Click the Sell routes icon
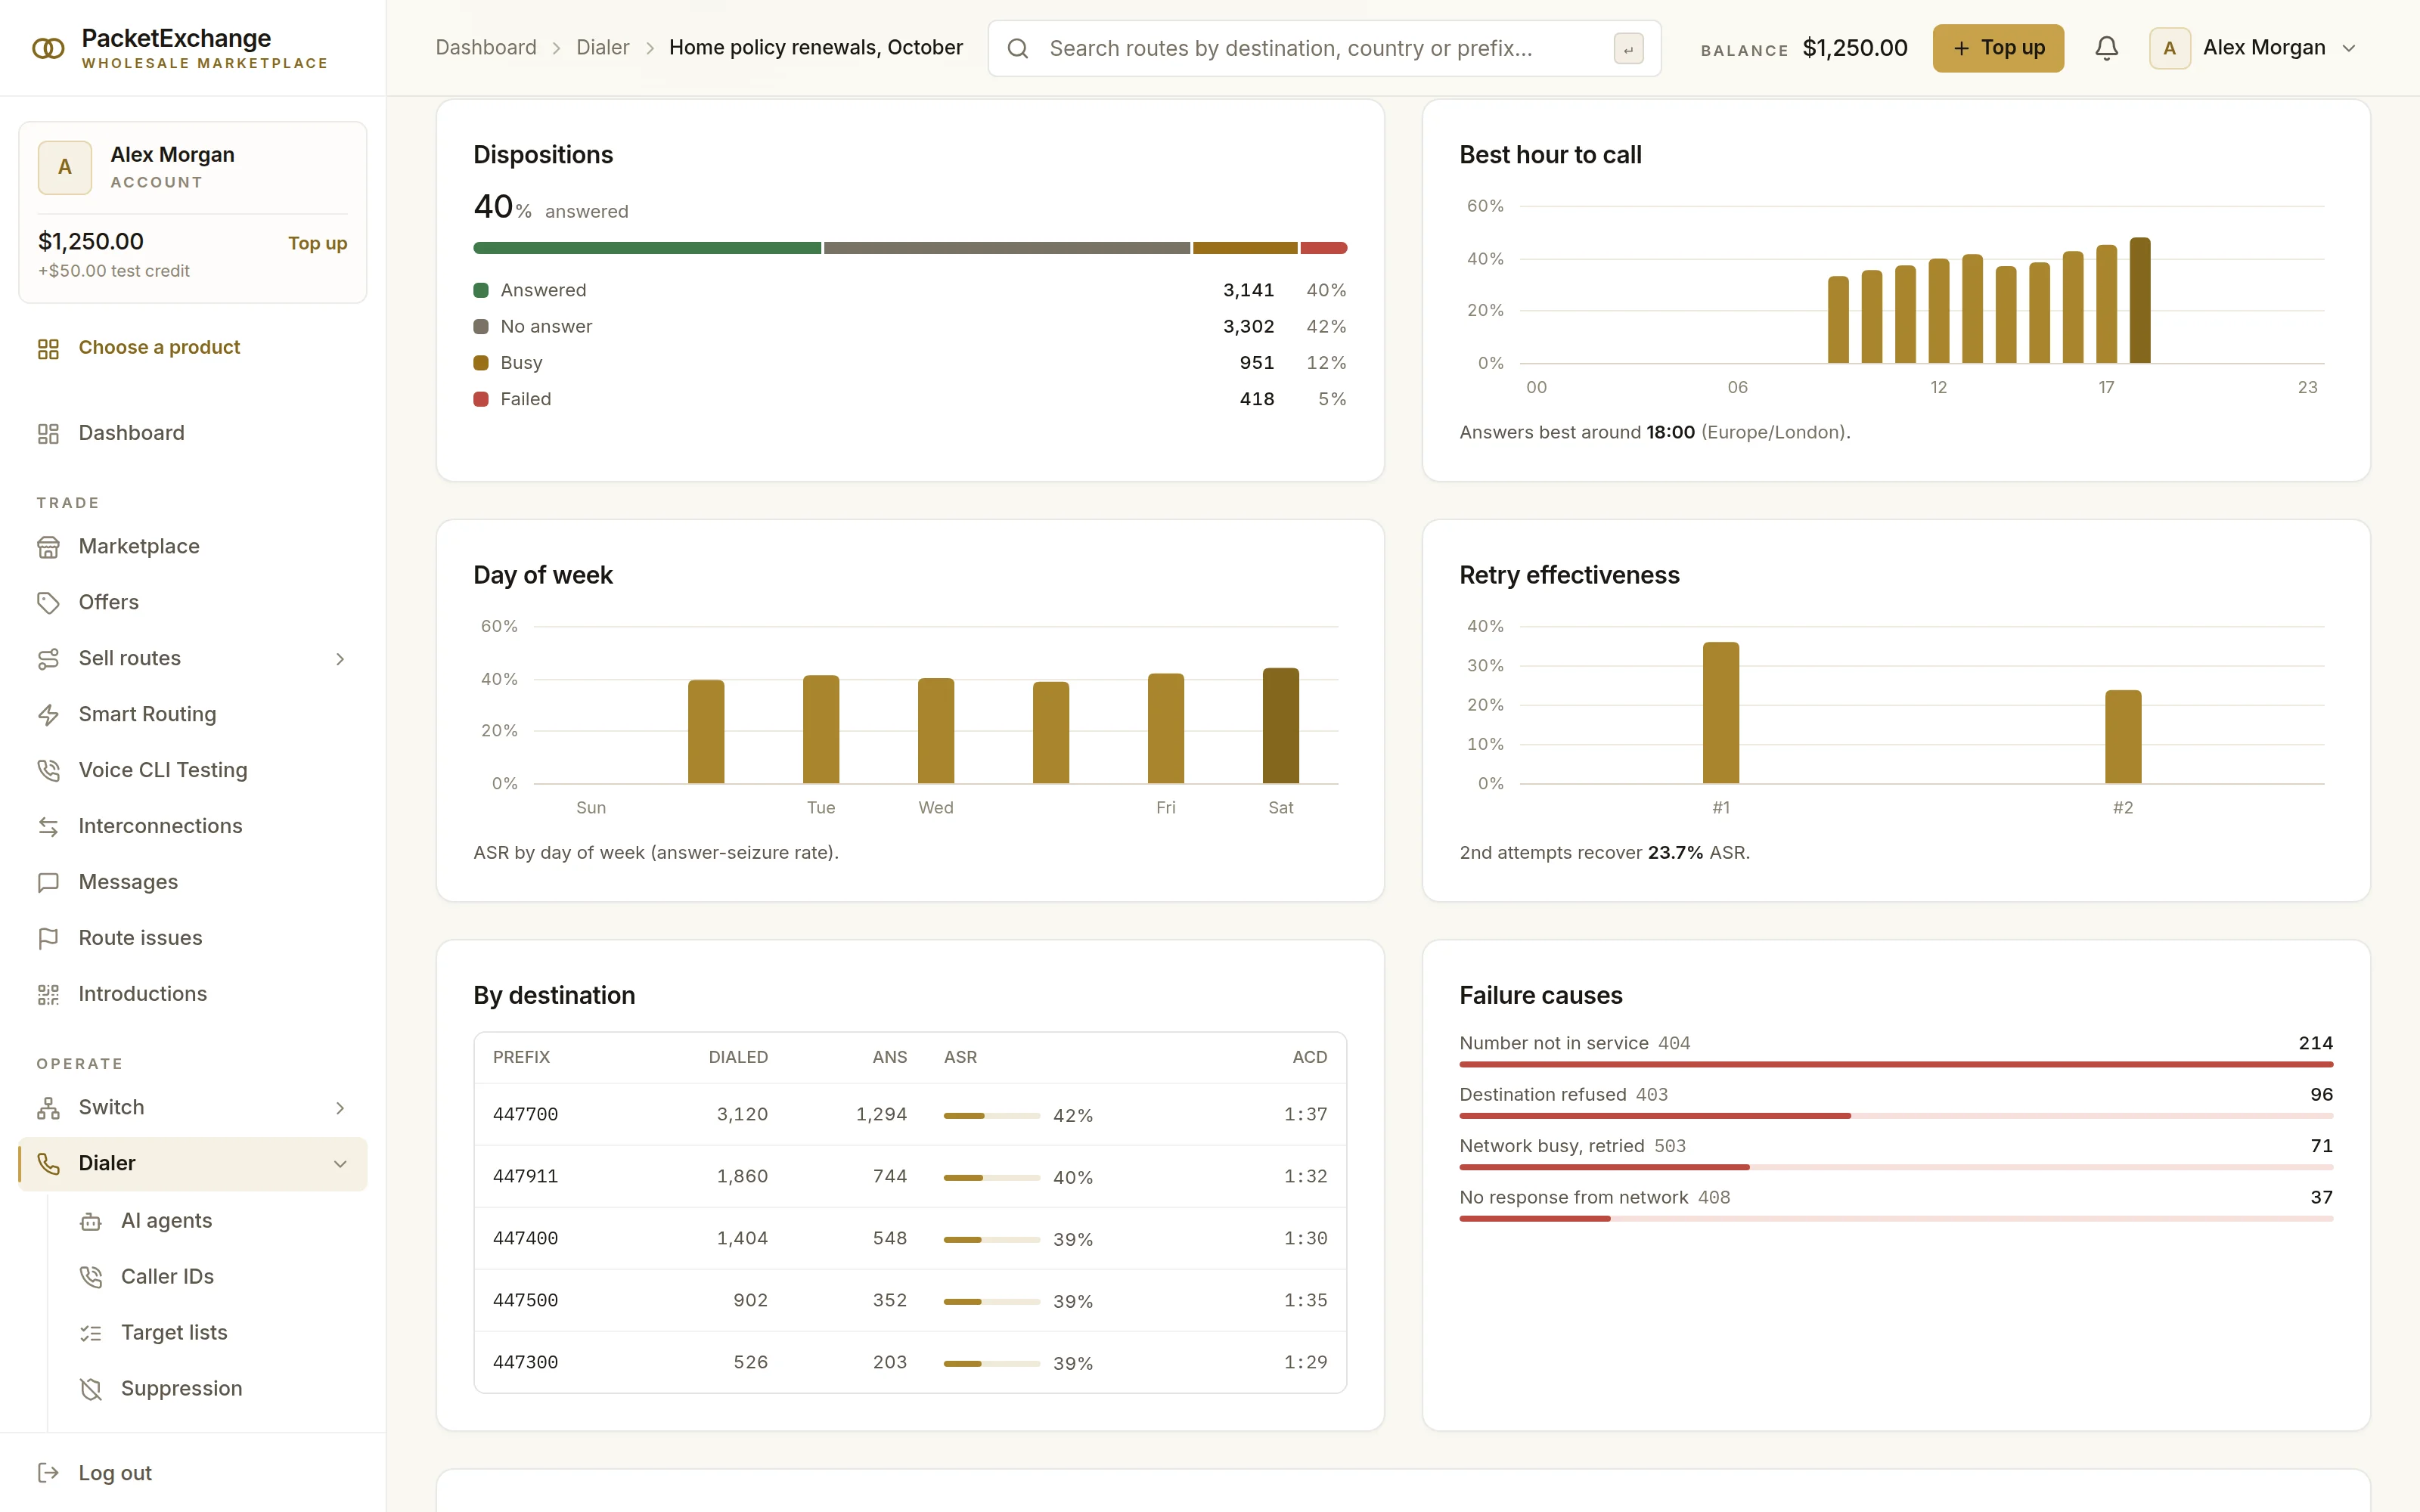2420x1512 pixels. 48,659
